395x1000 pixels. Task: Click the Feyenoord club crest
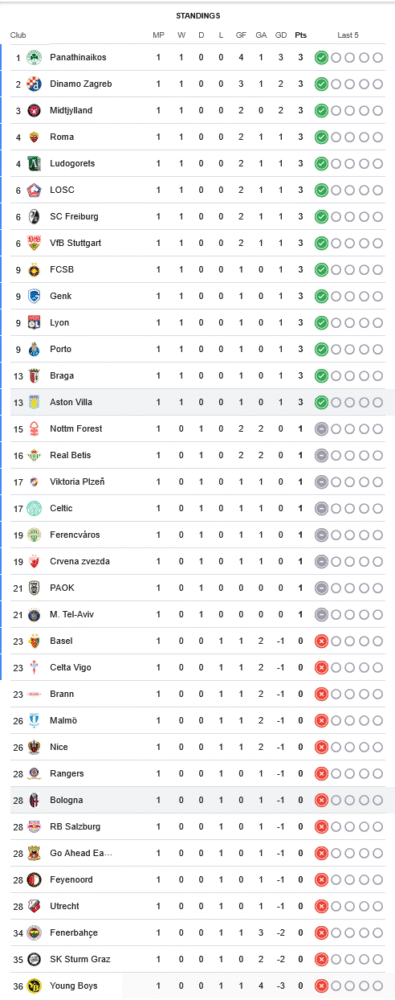point(34,880)
